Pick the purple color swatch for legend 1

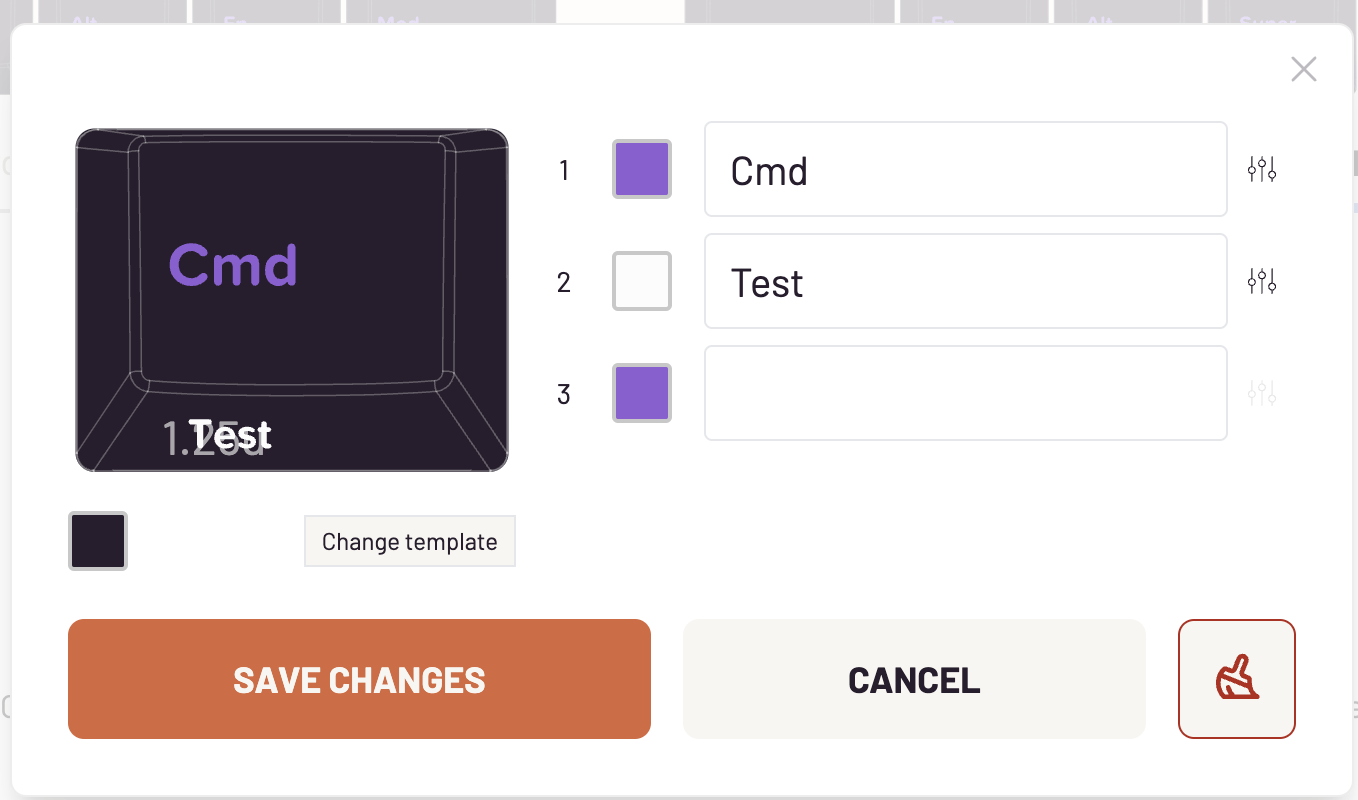(x=641, y=169)
